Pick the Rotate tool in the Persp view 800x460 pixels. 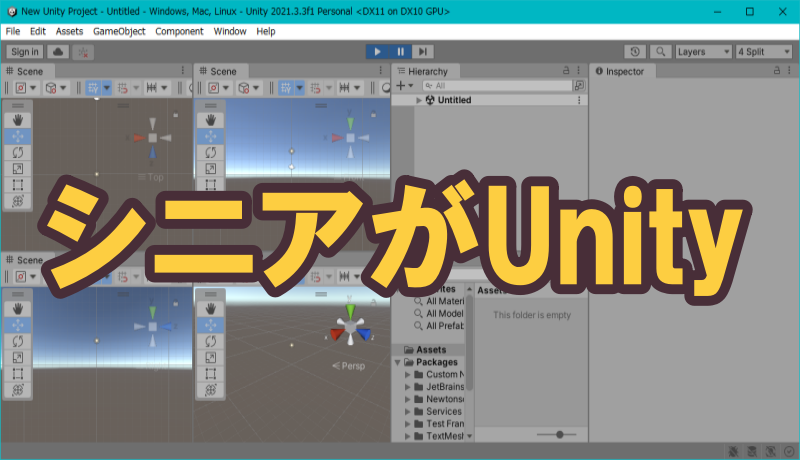[211, 341]
